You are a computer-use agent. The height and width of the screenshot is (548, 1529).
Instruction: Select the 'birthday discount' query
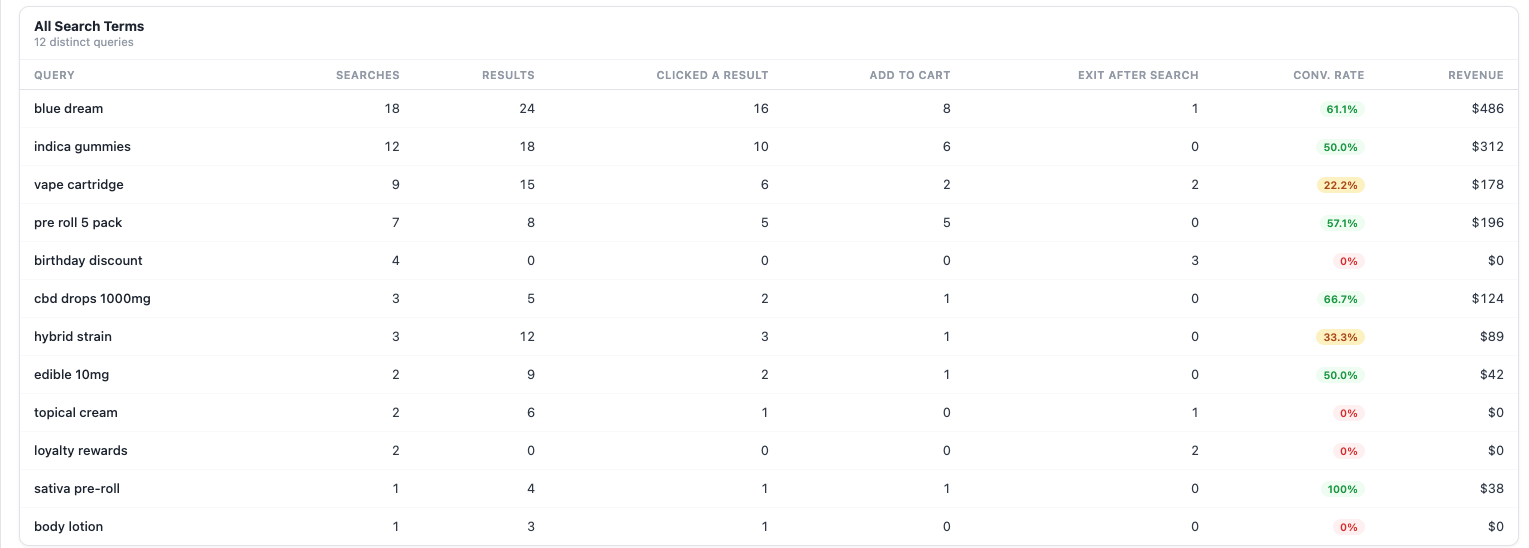(x=88, y=261)
